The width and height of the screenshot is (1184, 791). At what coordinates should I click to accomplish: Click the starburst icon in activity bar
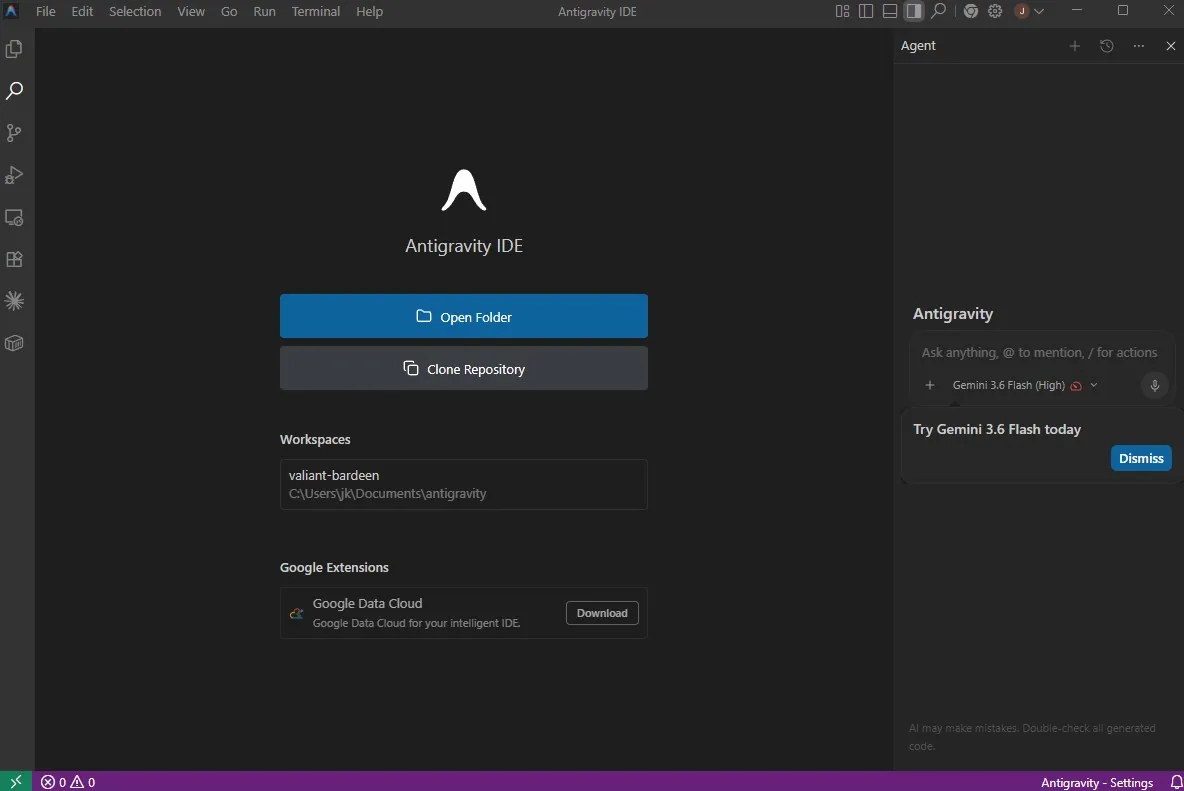click(x=14, y=301)
